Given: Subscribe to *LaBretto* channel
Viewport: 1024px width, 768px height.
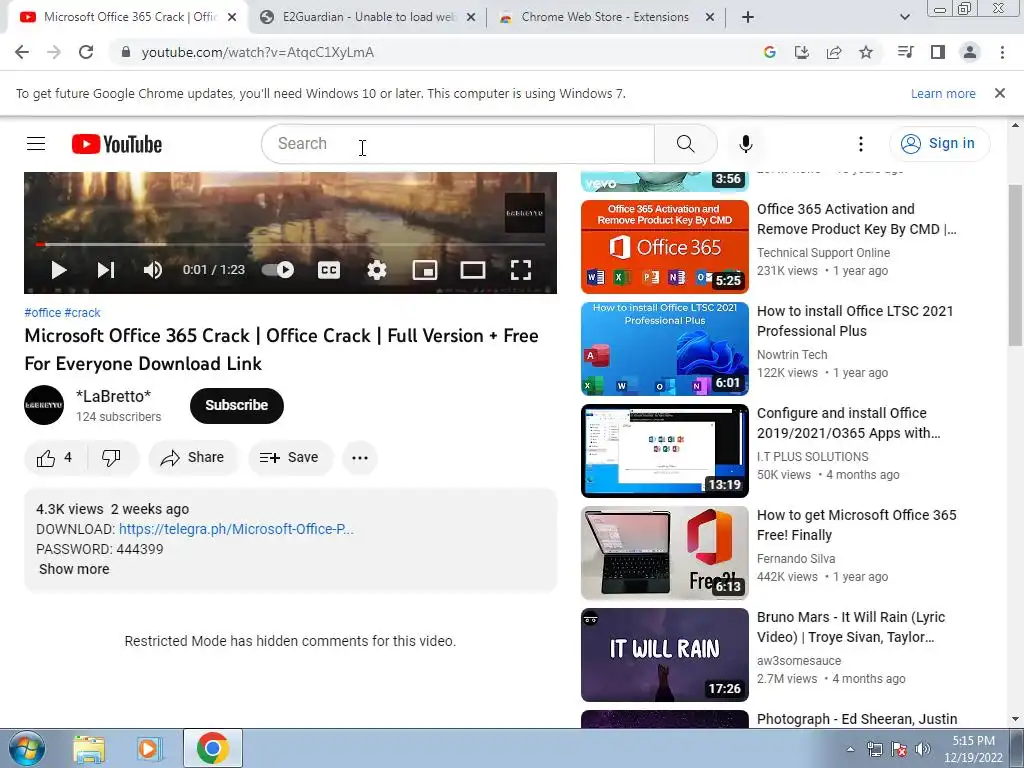Looking at the screenshot, I should [236, 406].
